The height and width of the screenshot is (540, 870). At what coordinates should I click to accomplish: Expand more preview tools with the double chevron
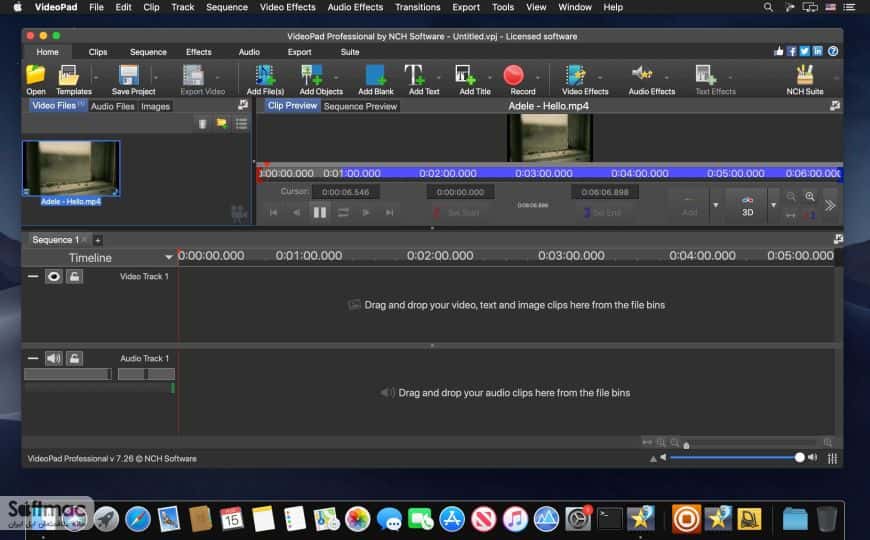coord(830,206)
